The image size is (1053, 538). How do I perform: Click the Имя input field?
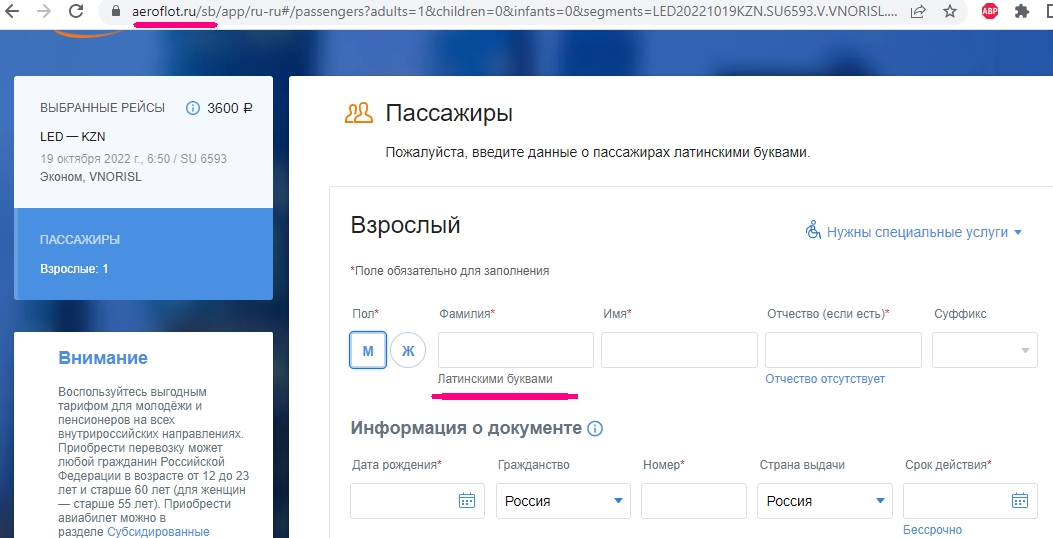(x=679, y=350)
